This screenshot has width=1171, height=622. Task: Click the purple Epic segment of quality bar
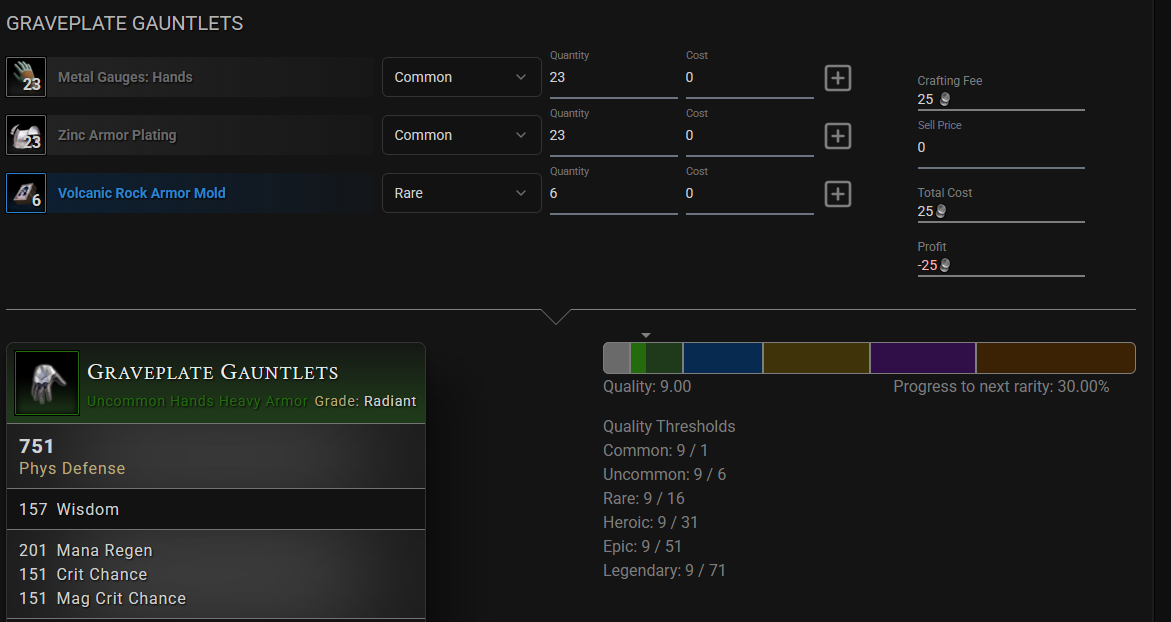pos(922,358)
